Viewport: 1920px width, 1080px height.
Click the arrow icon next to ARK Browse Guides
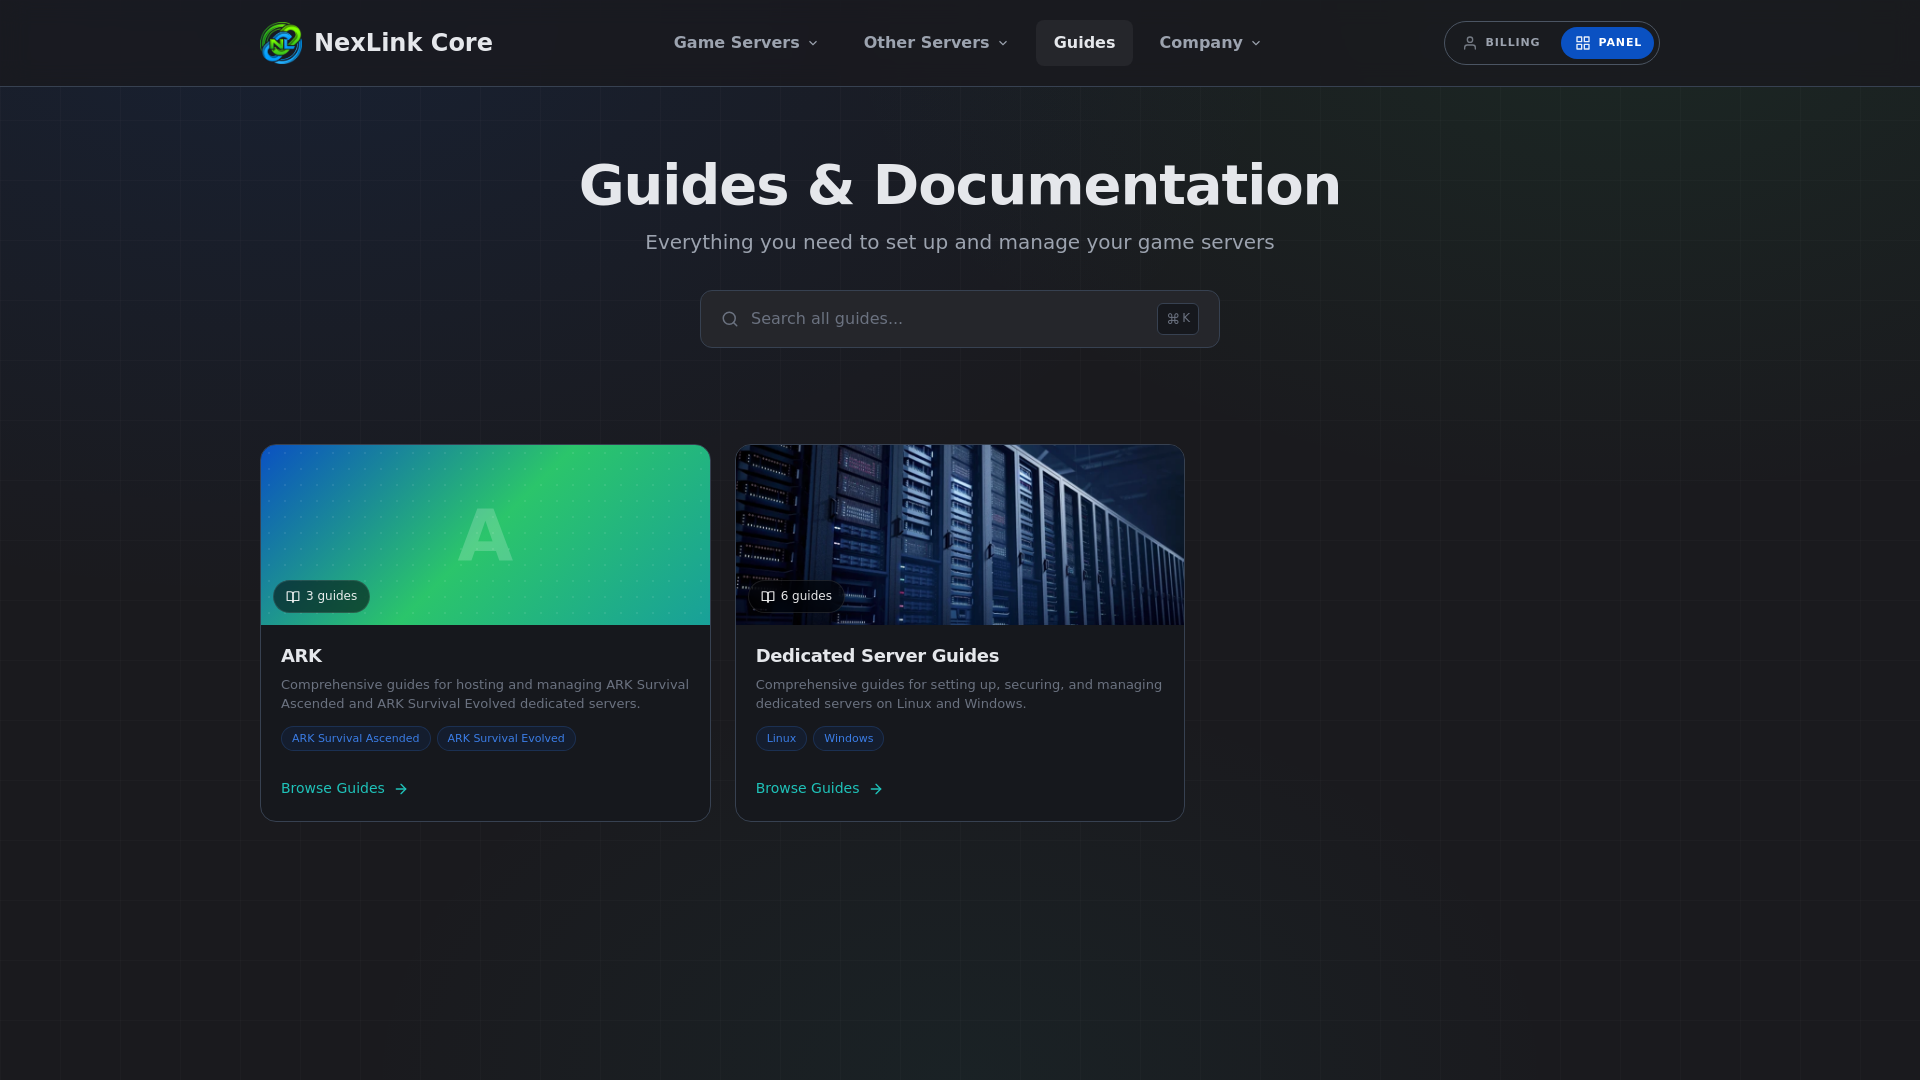click(x=401, y=789)
